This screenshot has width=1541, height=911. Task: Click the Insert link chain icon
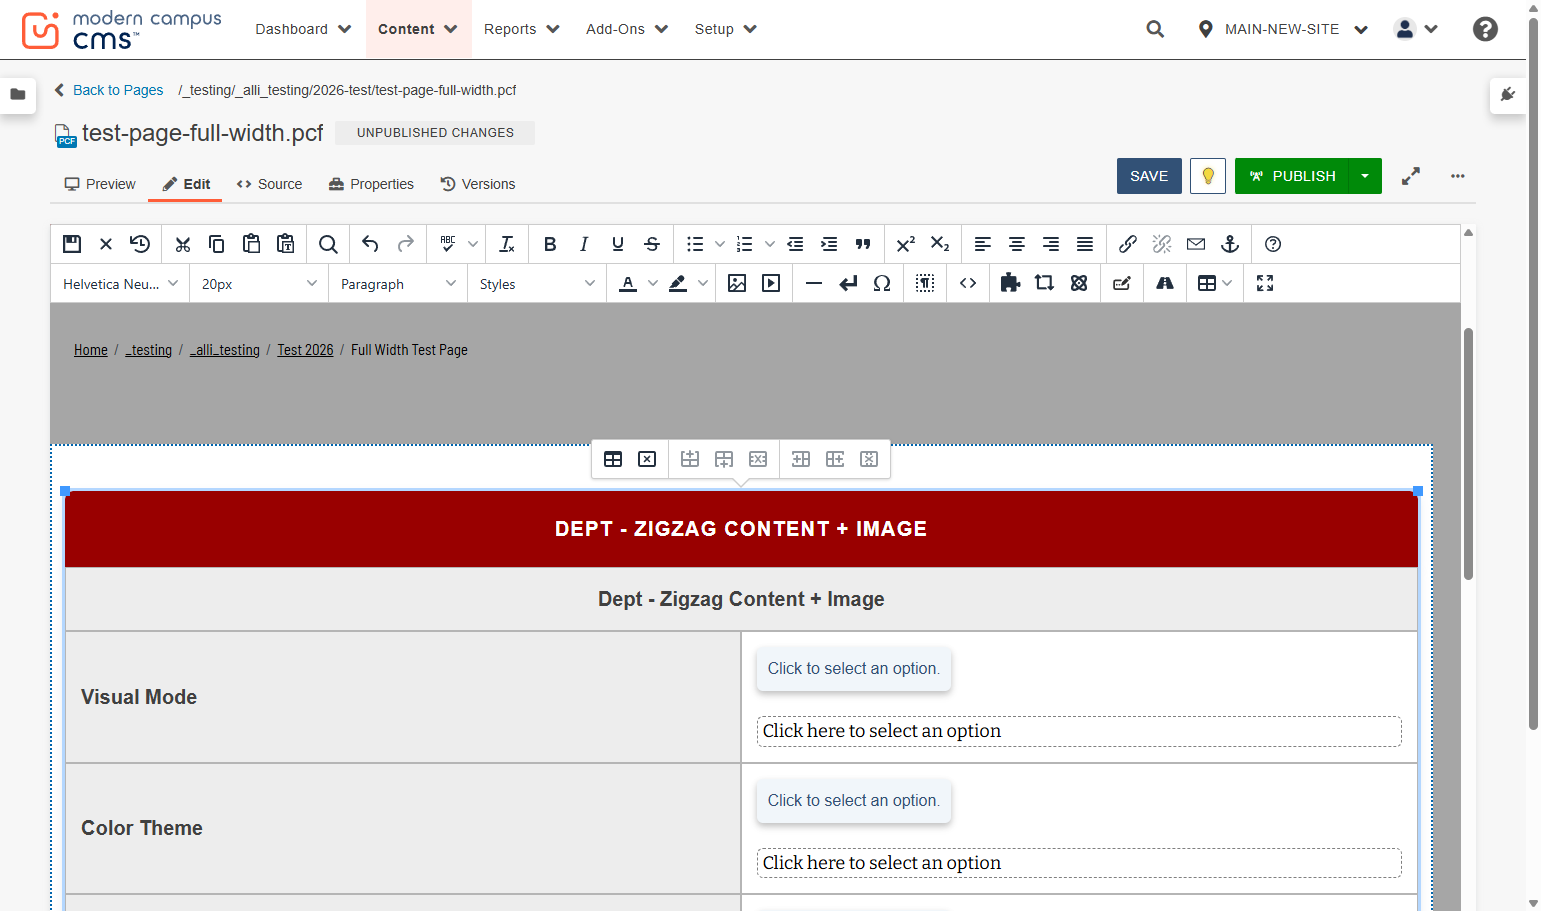(x=1128, y=244)
